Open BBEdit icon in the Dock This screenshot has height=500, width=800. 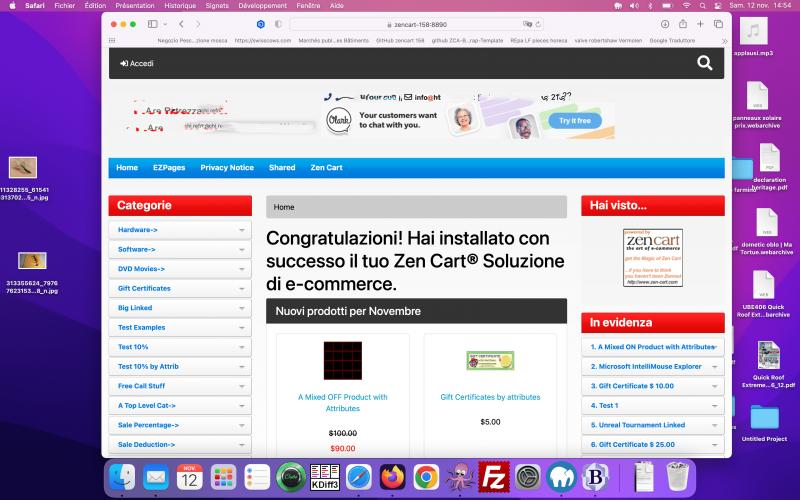(595, 478)
